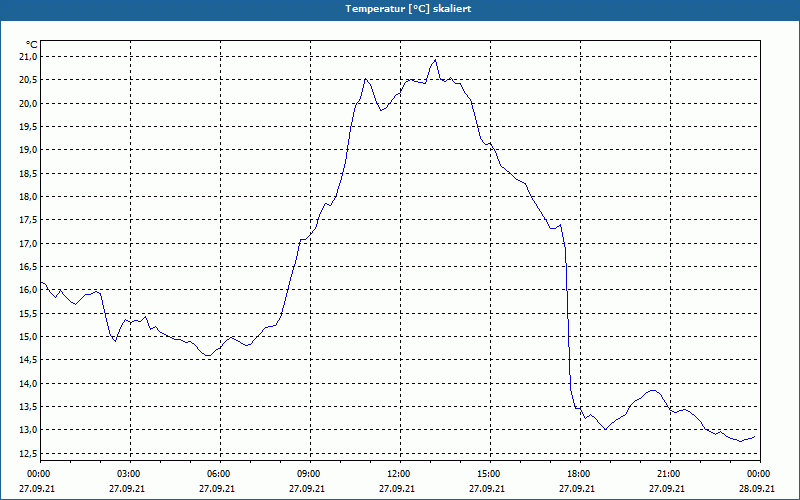Select the "14,0" y-axis label

pos(29,383)
